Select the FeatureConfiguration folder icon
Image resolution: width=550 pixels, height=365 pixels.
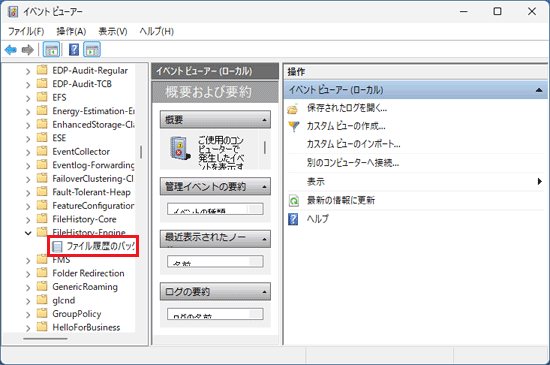tap(42, 205)
